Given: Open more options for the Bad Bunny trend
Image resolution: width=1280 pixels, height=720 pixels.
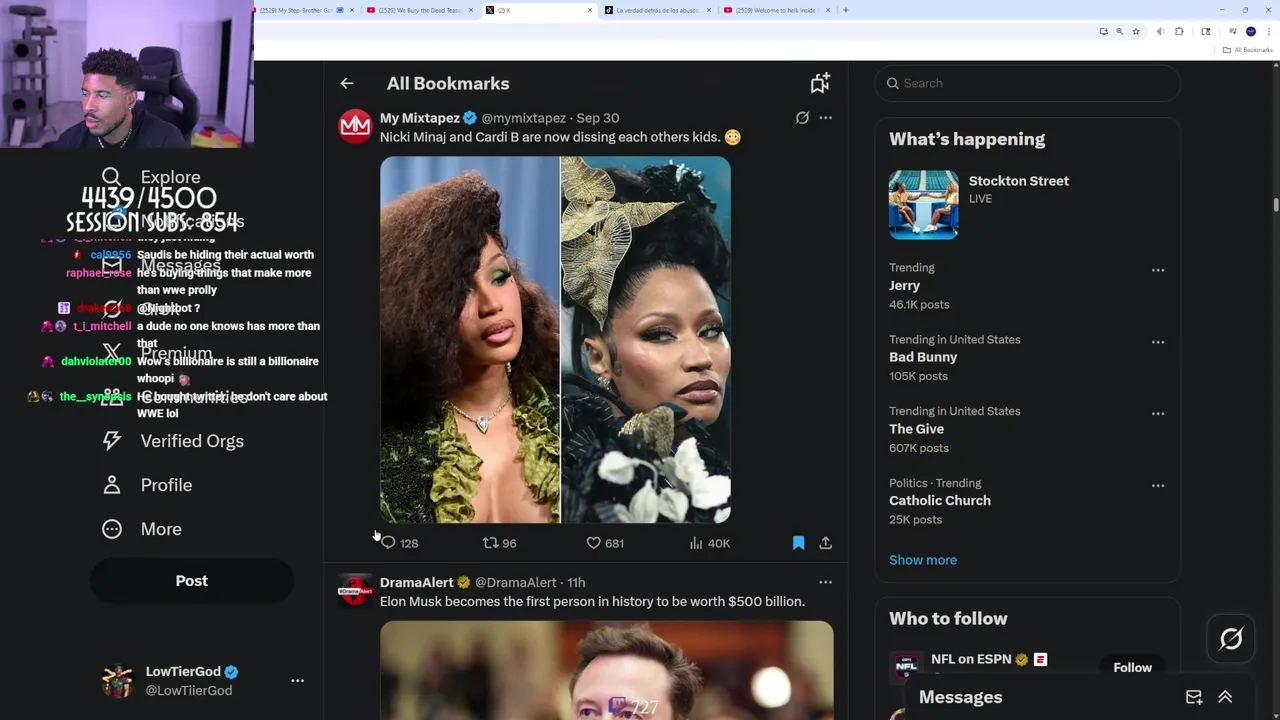Looking at the screenshot, I should point(1158,342).
